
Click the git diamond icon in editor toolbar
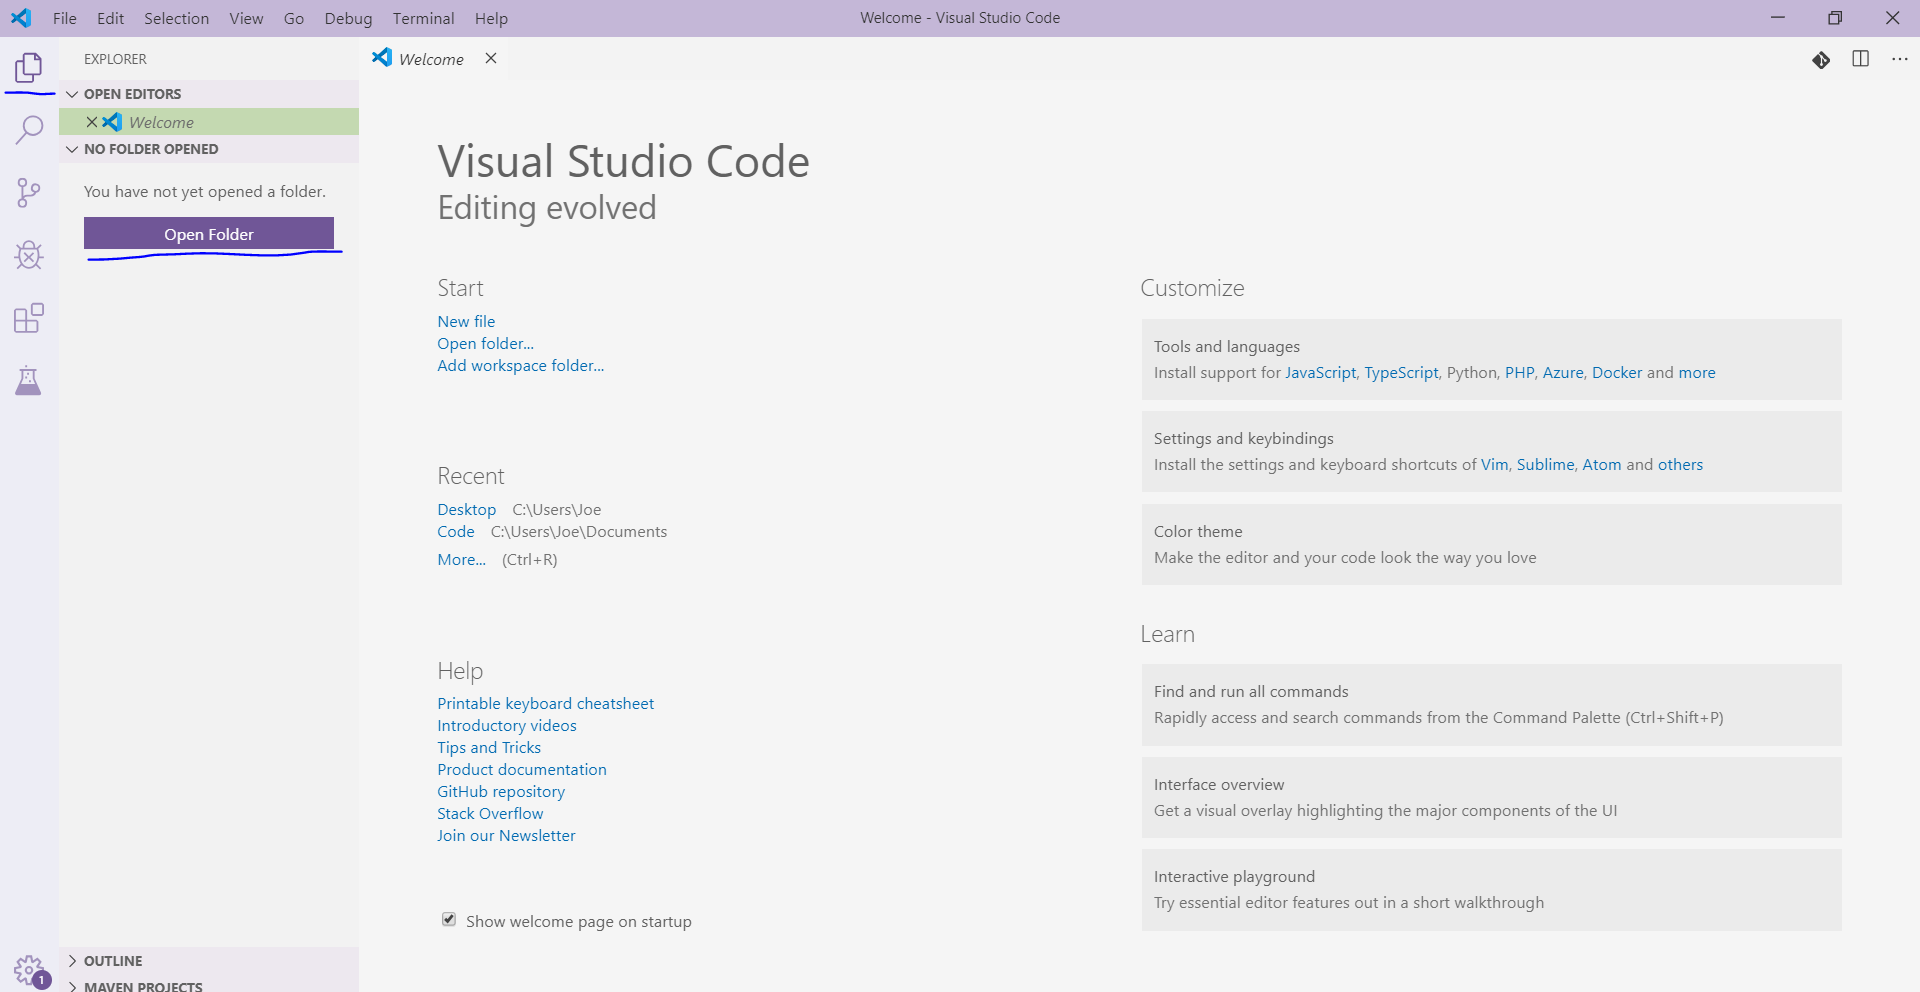(x=1821, y=60)
